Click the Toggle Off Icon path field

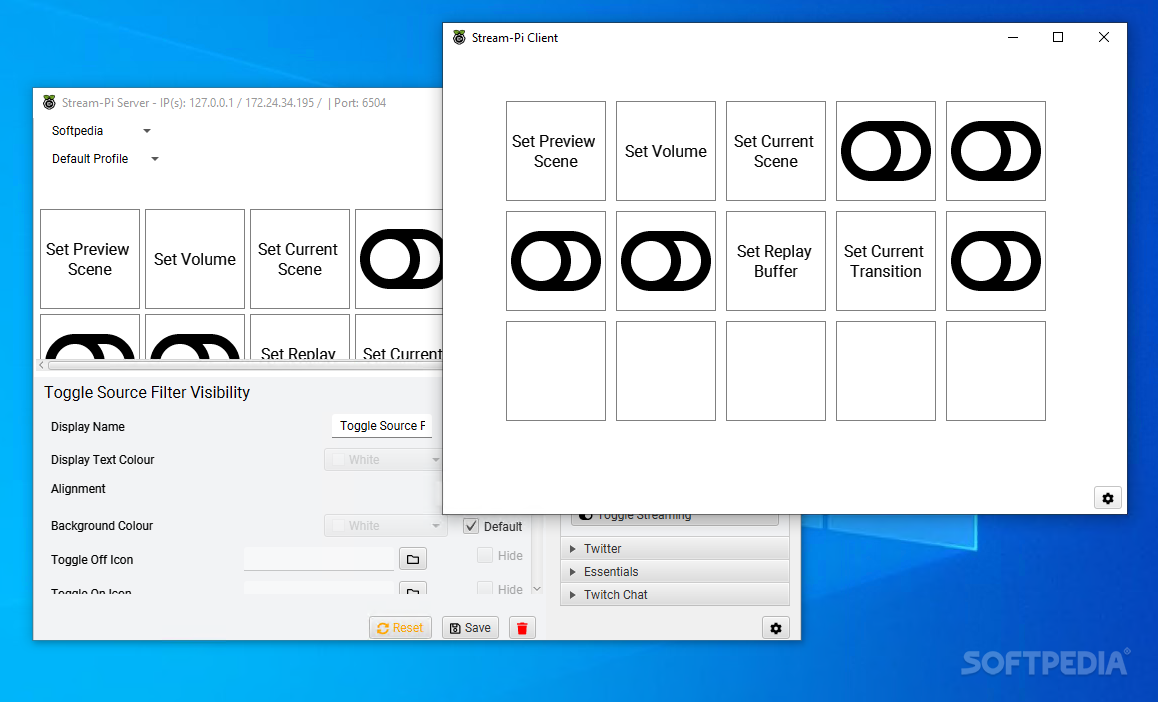point(318,560)
